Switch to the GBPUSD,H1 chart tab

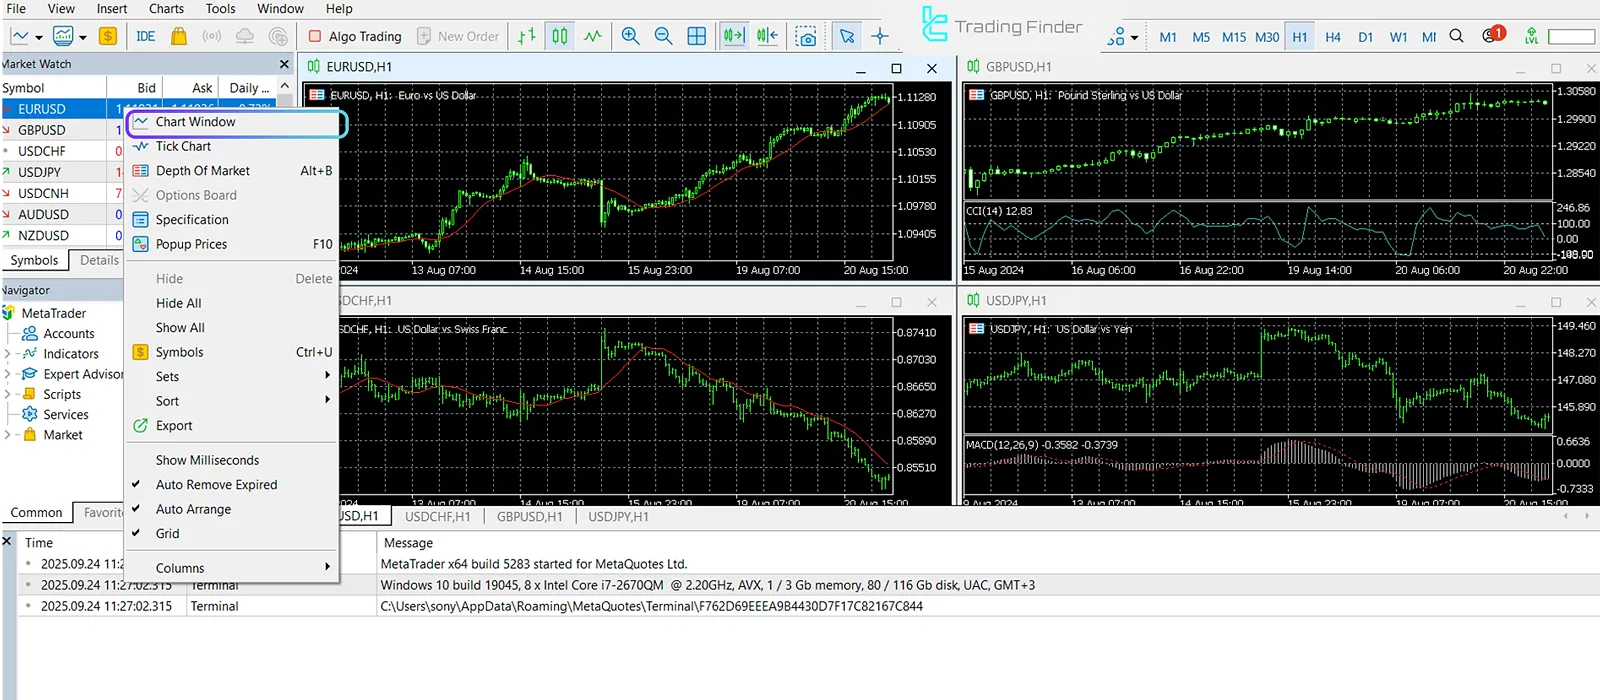(x=529, y=517)
